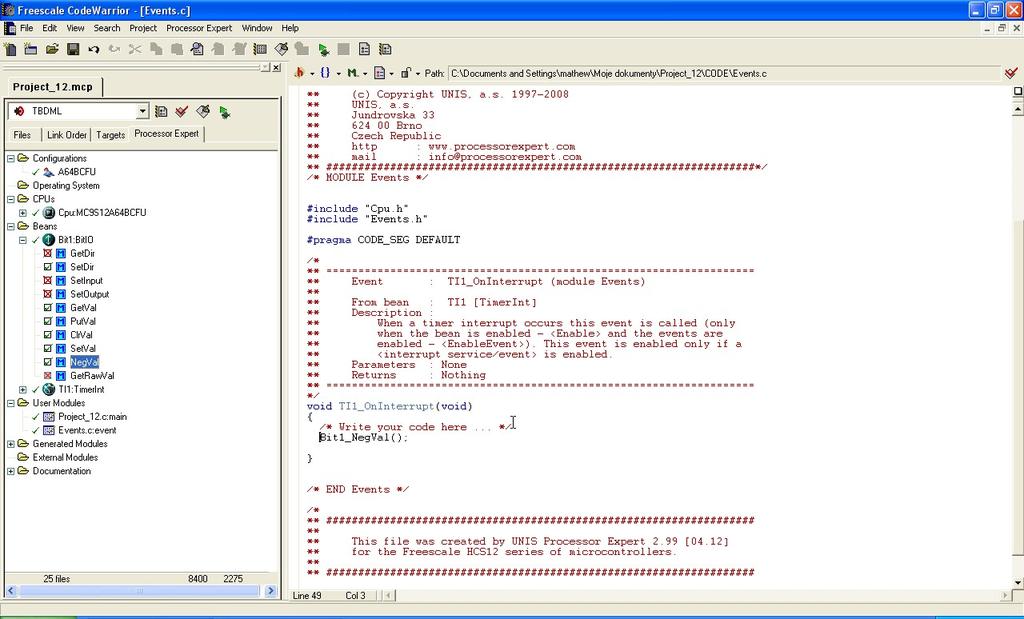Click the Line 49 status indicator
Image resolution: width=1024 pixels, height=619 pixels.
(x=307, y=595)
